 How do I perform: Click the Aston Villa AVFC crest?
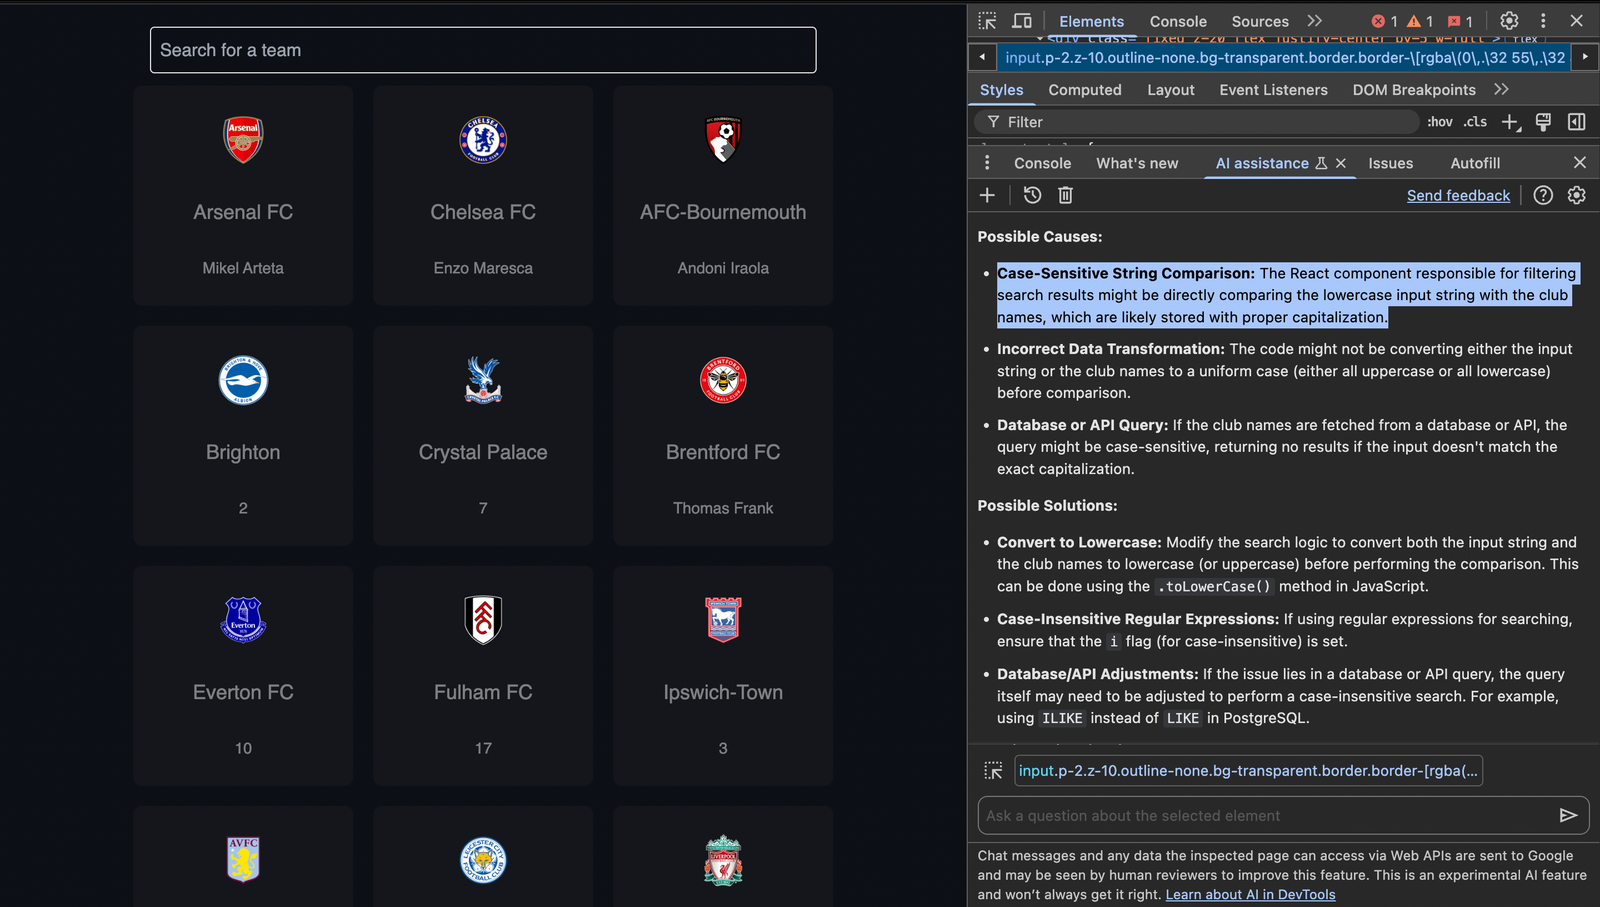click(x=243, y=860)
